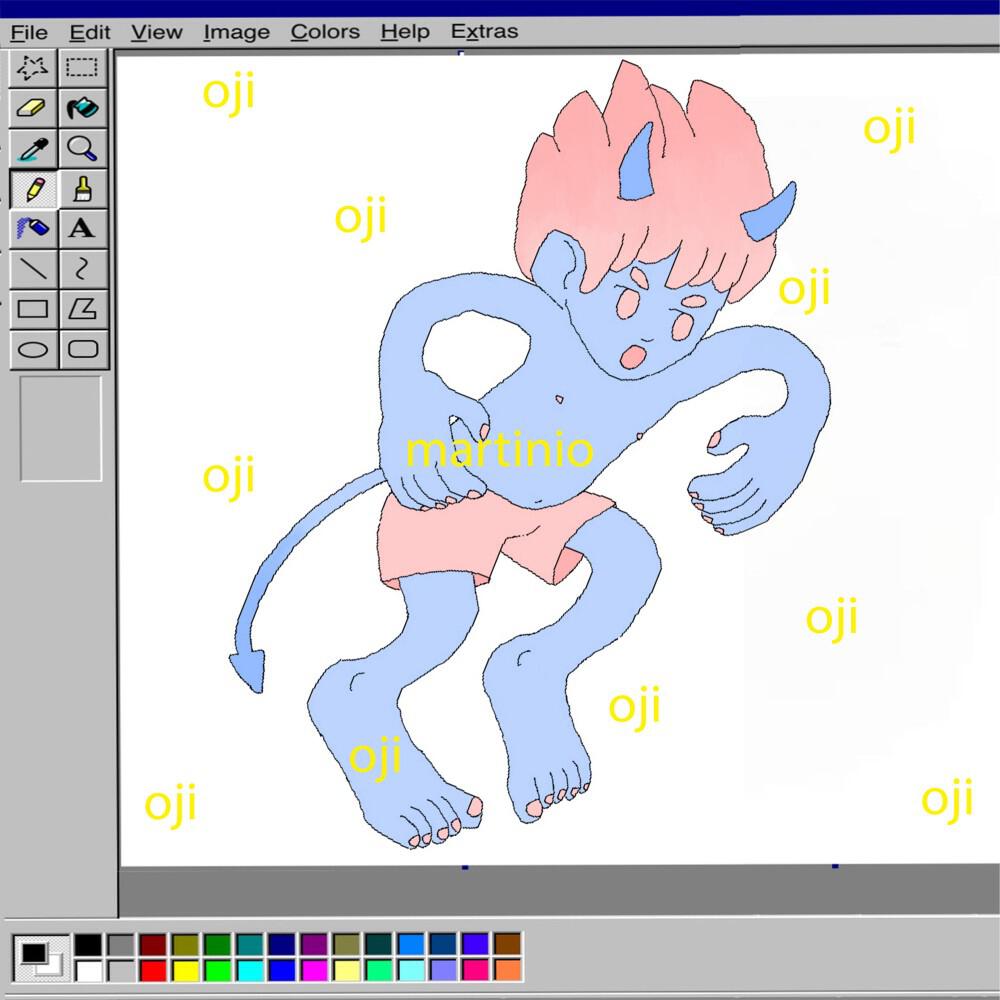This screenshot has width=1000, height=1000.
Task: Select the teal swatch in top row
Action: pos(249,945)
